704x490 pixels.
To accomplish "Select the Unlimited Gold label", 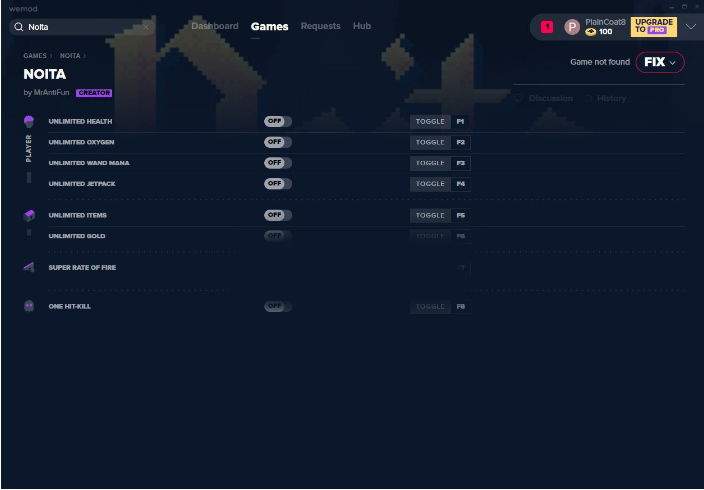I will coord(77,236).
